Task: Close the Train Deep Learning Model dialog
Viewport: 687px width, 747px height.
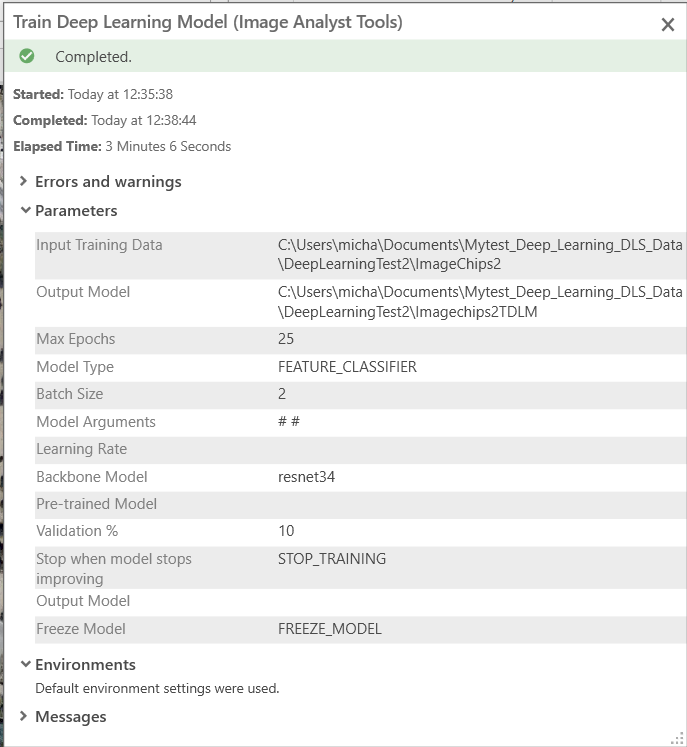Action: click(667, 24)
